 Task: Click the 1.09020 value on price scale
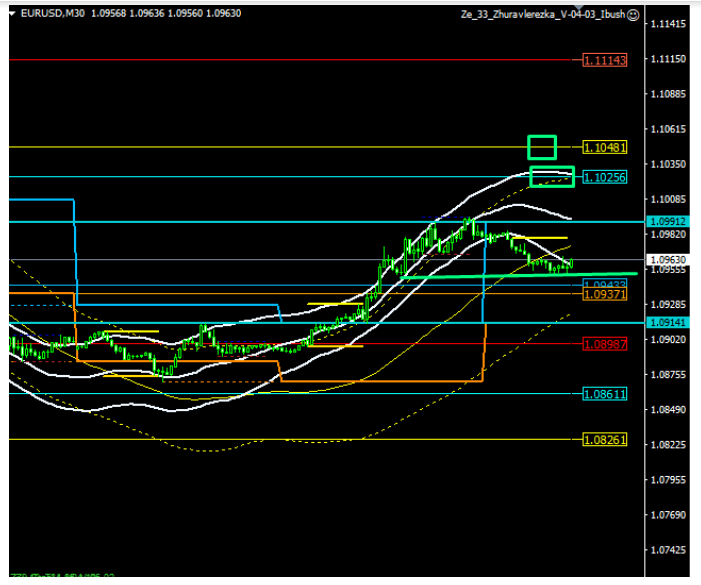click(x=668, y=340)
